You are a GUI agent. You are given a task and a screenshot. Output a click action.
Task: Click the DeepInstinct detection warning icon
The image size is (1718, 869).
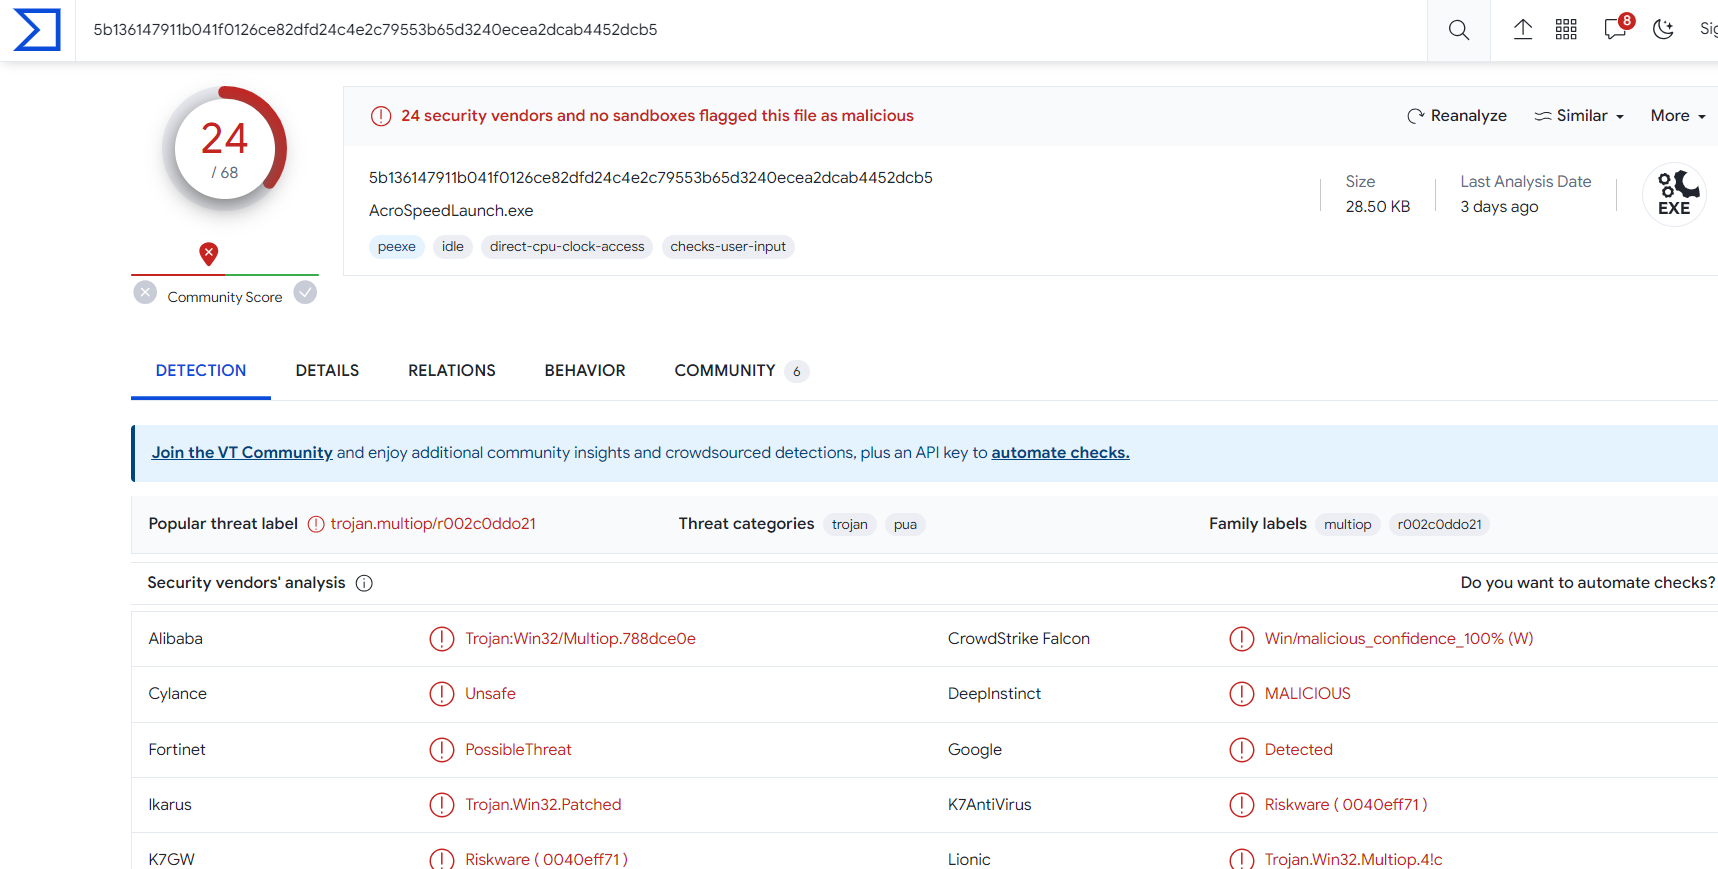tap(1242, 694)
